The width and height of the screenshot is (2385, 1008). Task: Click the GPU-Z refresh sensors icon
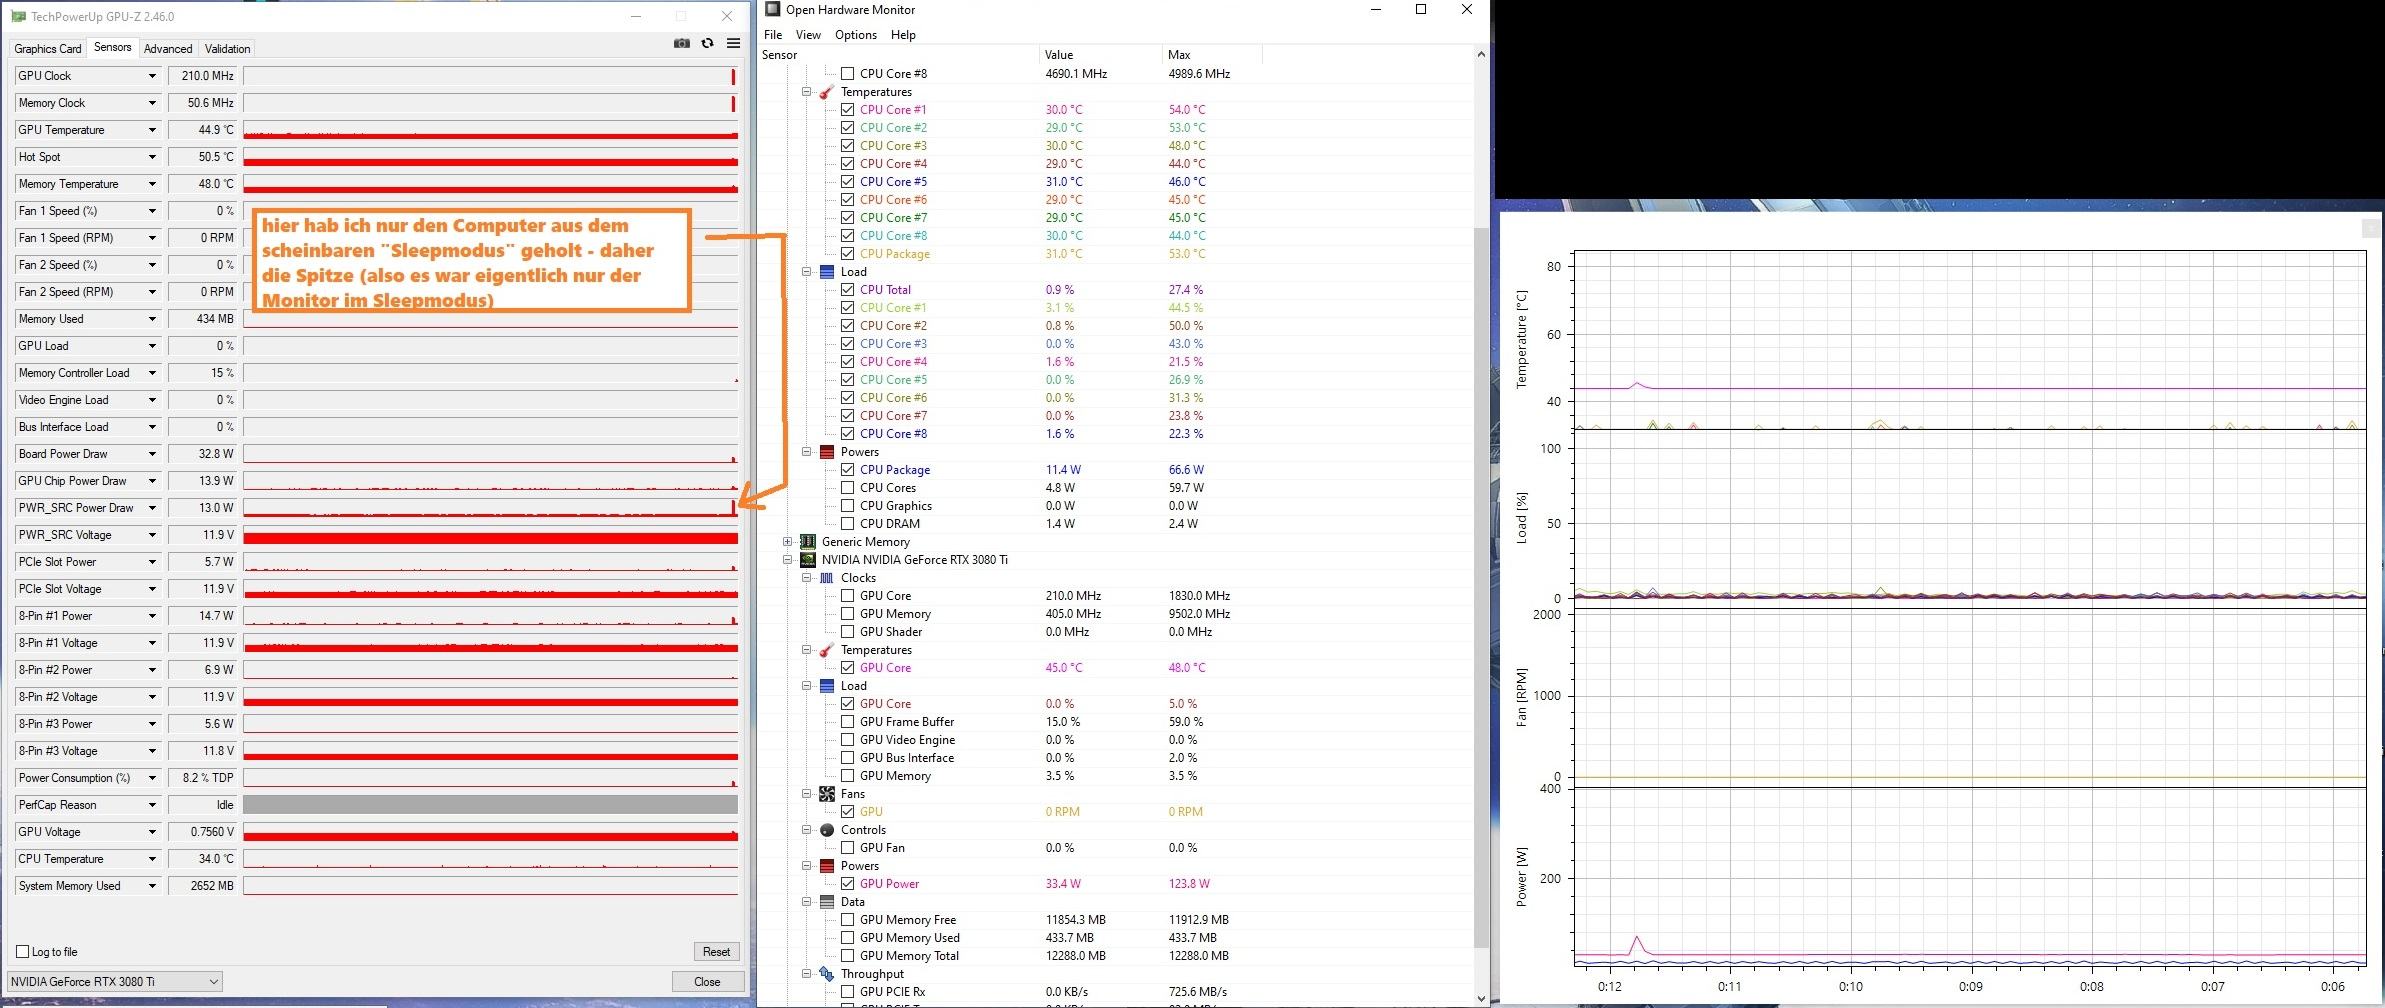click(x=708, y=43)
